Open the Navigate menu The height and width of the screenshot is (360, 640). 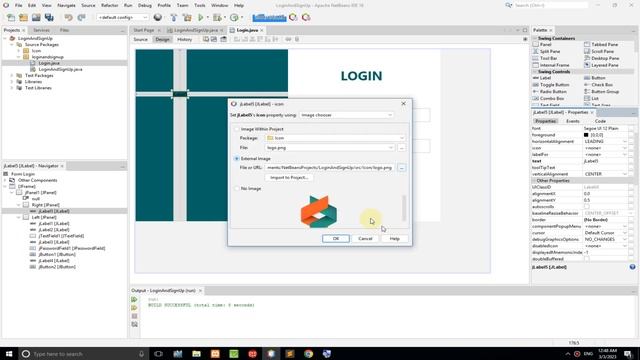tap(66, 5)
